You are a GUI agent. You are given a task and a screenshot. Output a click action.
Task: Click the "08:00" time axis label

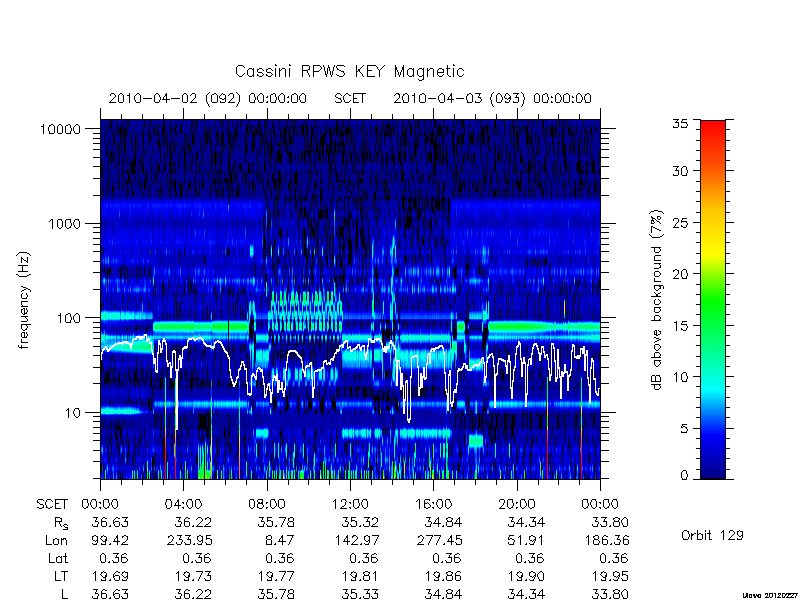[267, 505]
